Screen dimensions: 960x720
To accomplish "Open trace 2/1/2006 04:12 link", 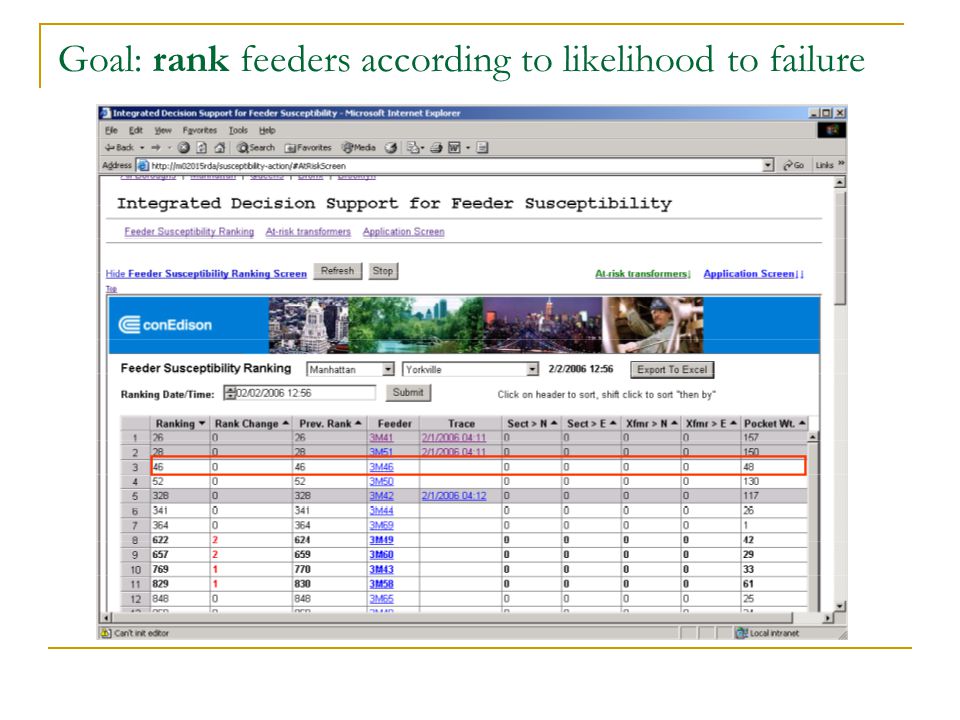I will coord(454,496).
